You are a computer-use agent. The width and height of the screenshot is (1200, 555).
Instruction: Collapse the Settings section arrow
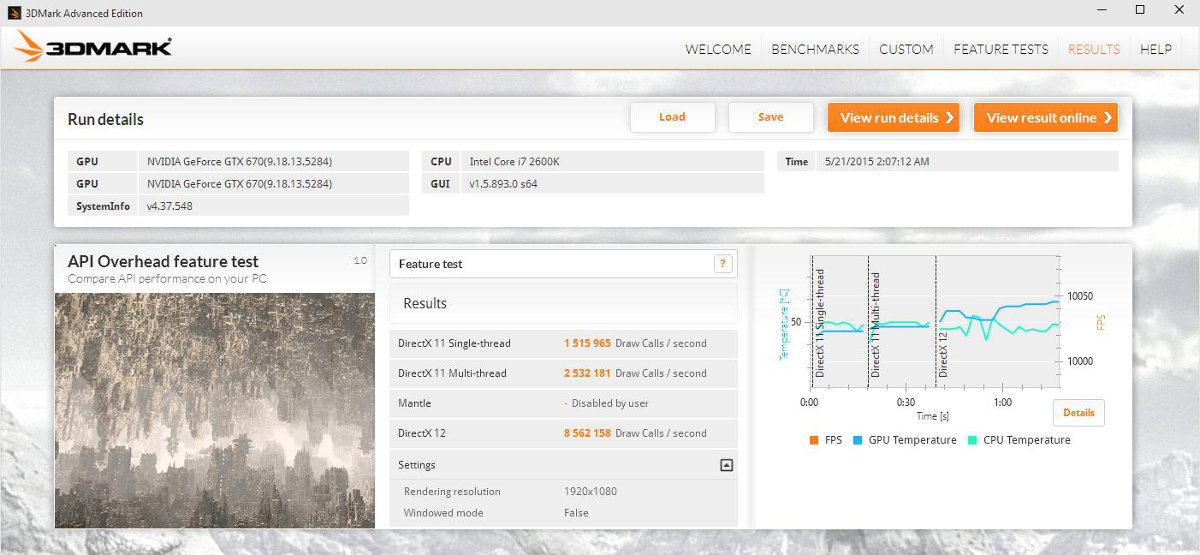(x=726, y=465)
